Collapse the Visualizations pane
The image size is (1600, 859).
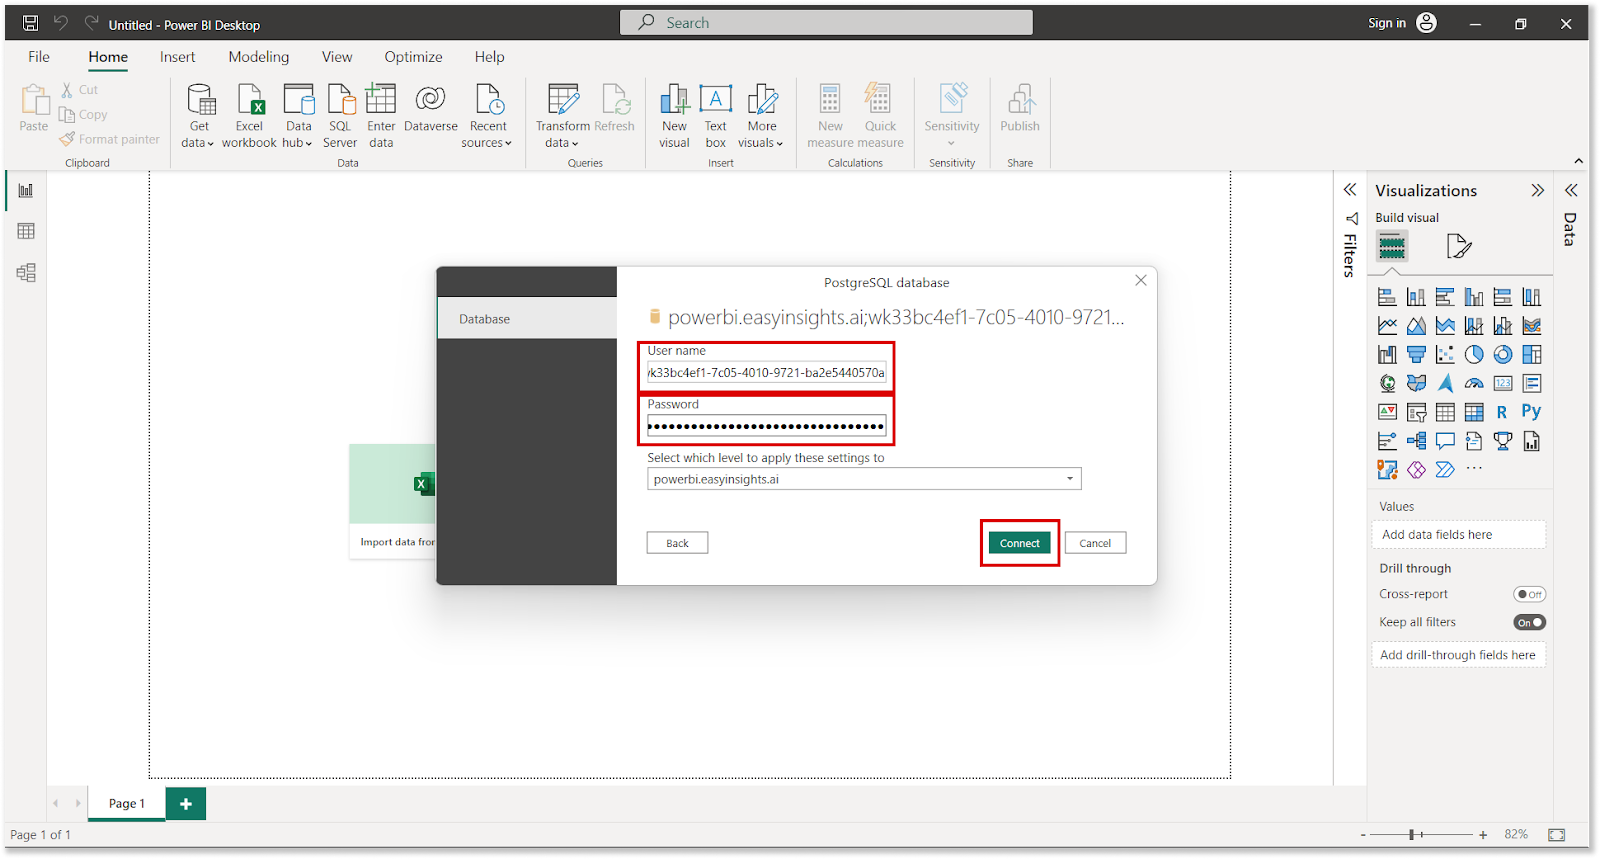coord(1537,190)
